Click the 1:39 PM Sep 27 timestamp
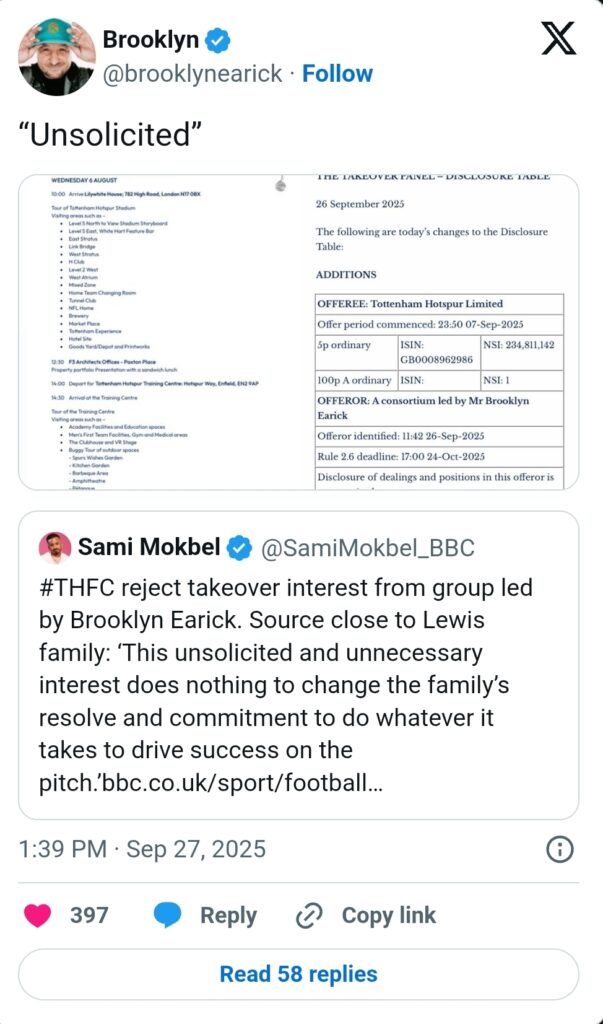 142,850
